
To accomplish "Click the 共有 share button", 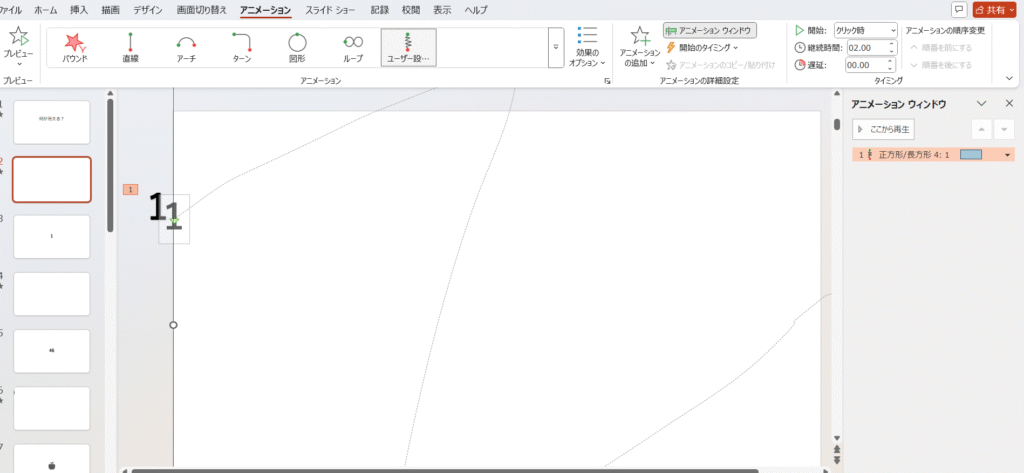I will coord(994,9).
